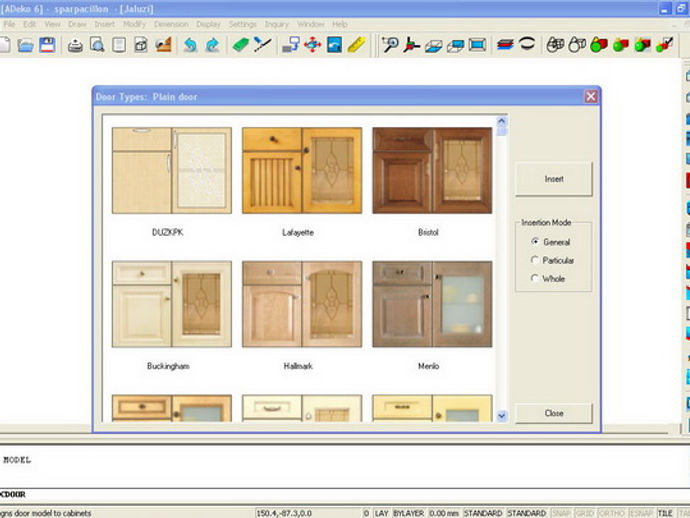The height and width of the screenshot is (518, 690).
Task: Select the Buckingham door thumbnail
Action: 172,304
